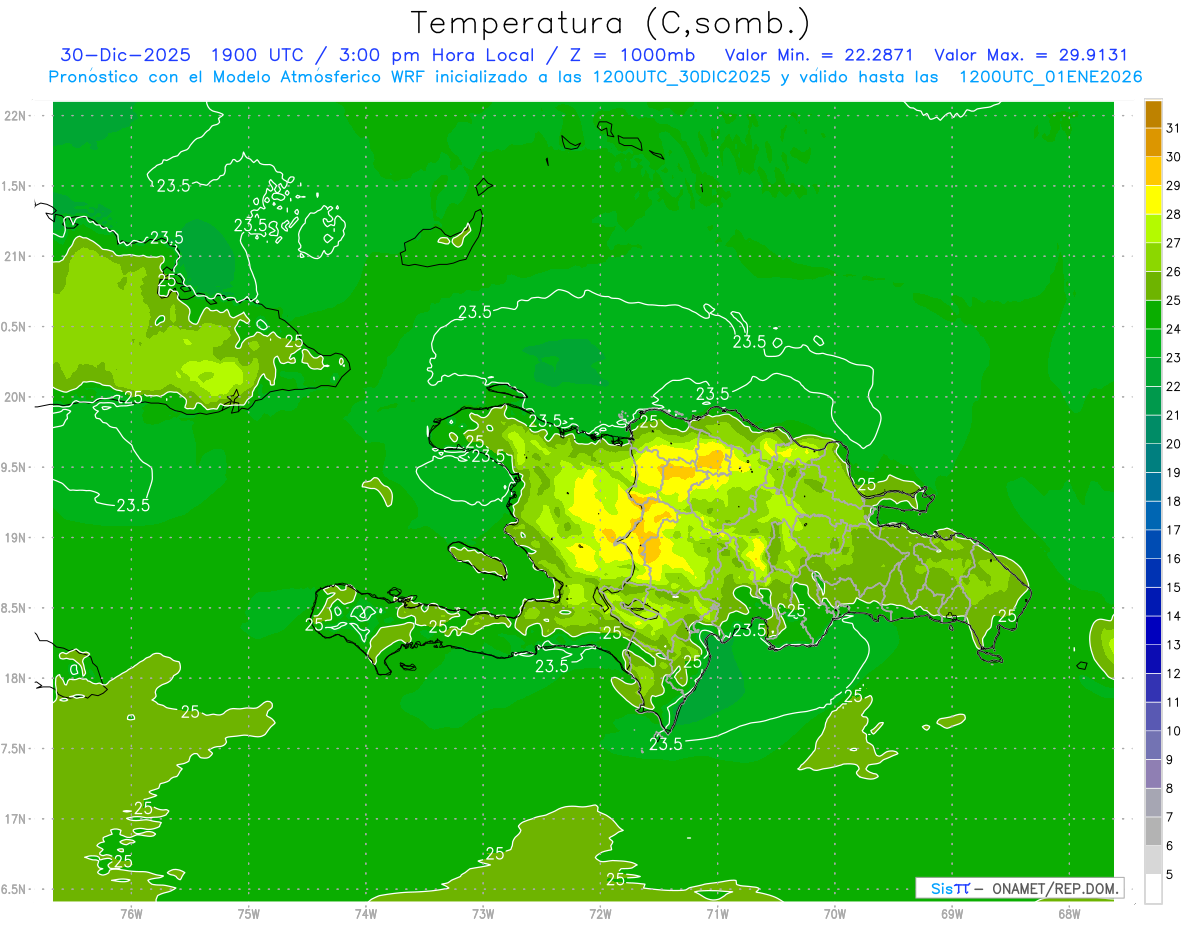This screenshot has height=927, width=1200.
Task: Pick the green swatch between 24 and 25
Action: click(1153, 314)
